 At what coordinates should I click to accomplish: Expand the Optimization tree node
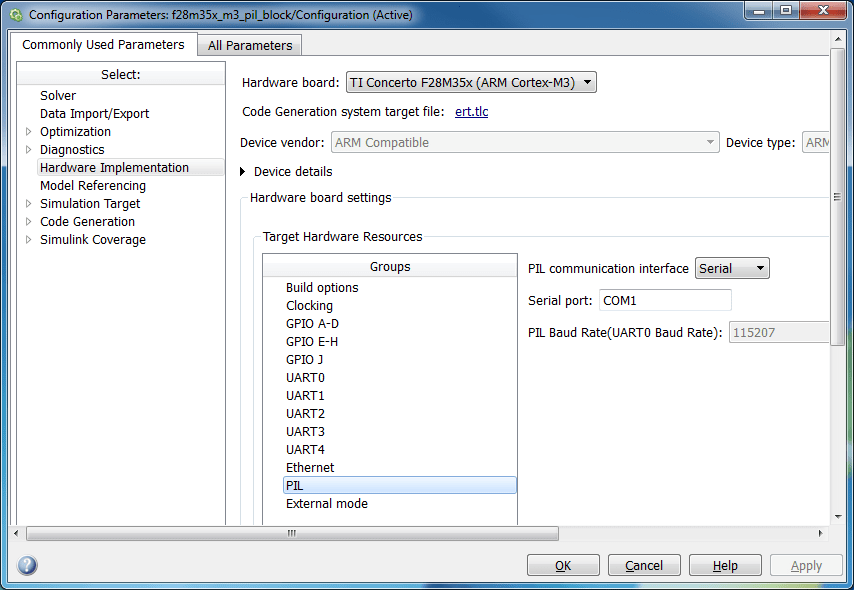29,132
